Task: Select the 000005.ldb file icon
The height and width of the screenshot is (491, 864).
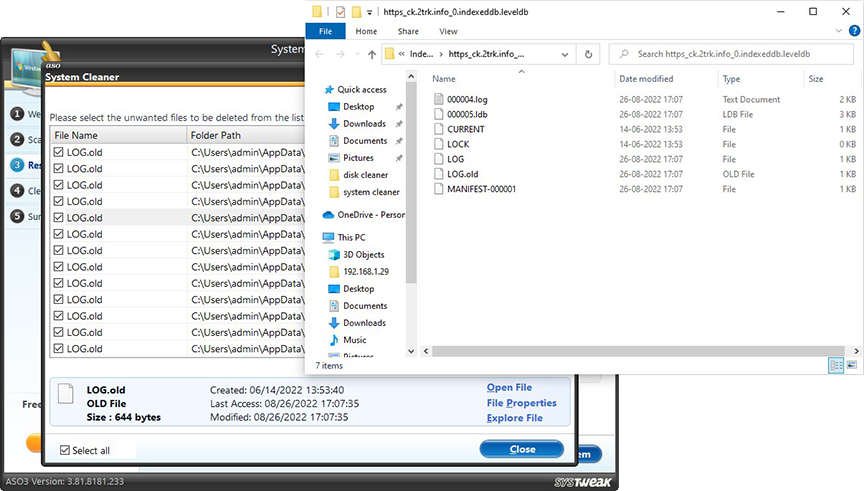Action: pyautogui.click(x=439, y=114)
